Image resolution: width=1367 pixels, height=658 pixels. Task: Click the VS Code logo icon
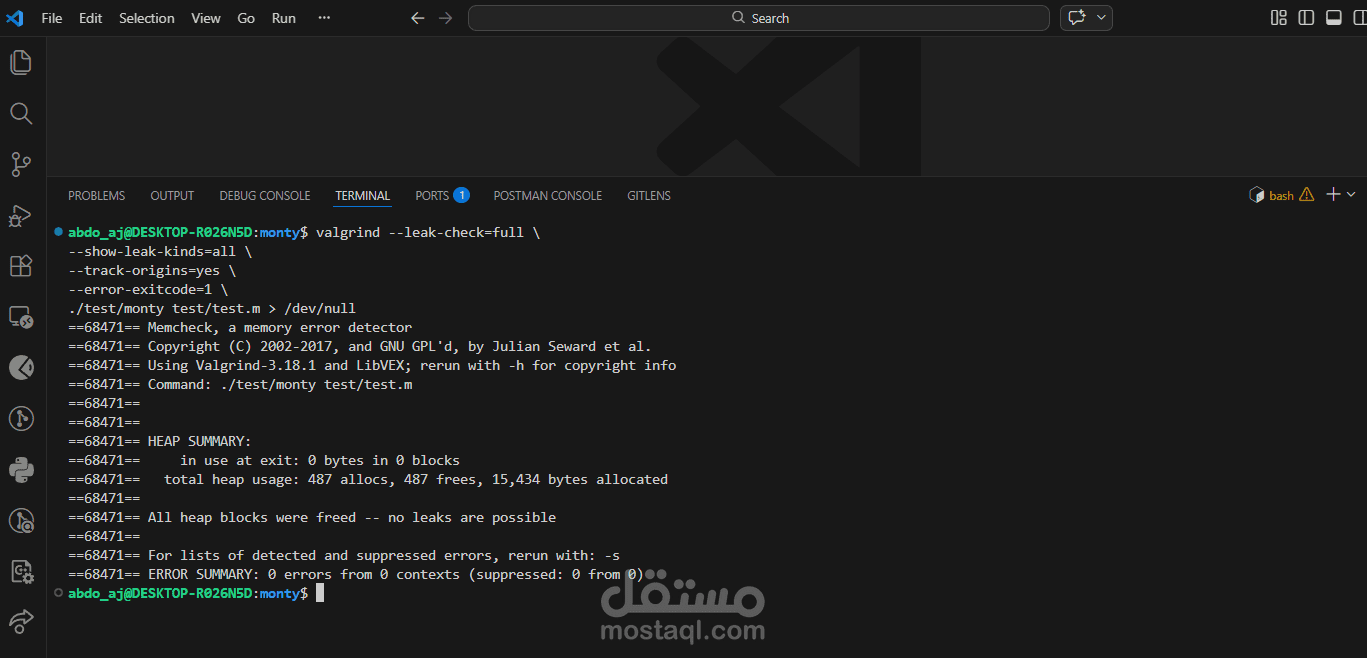click(15, 18)
